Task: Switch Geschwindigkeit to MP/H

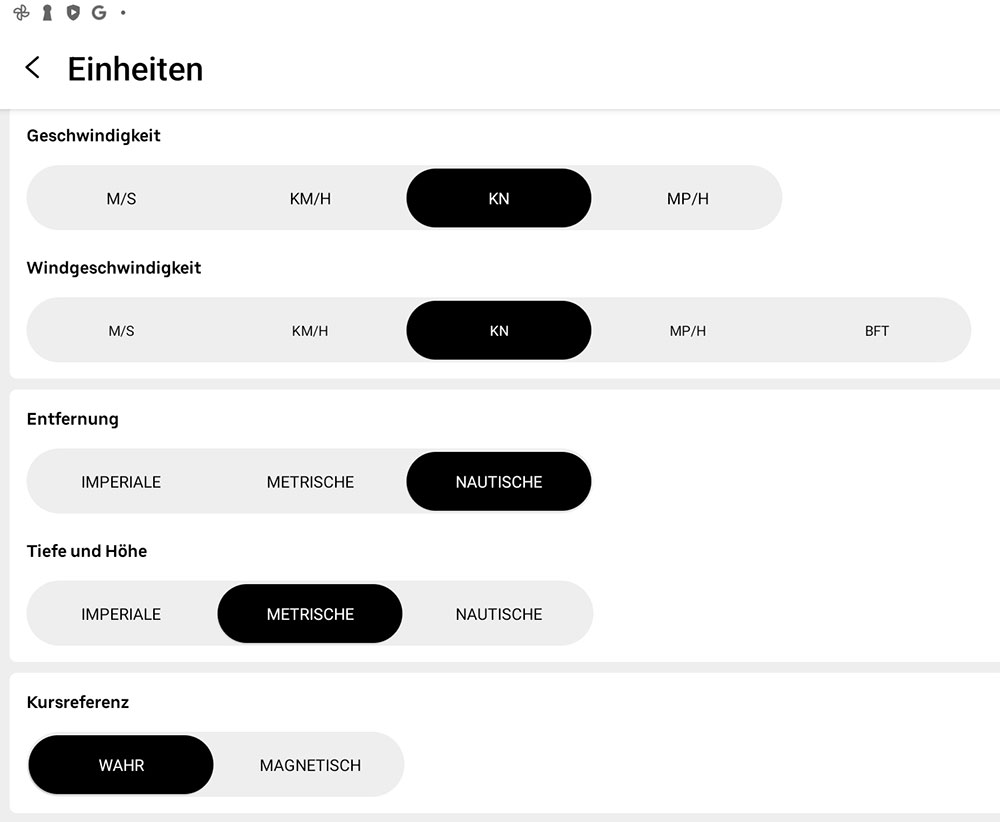Action: pos(687,198)
